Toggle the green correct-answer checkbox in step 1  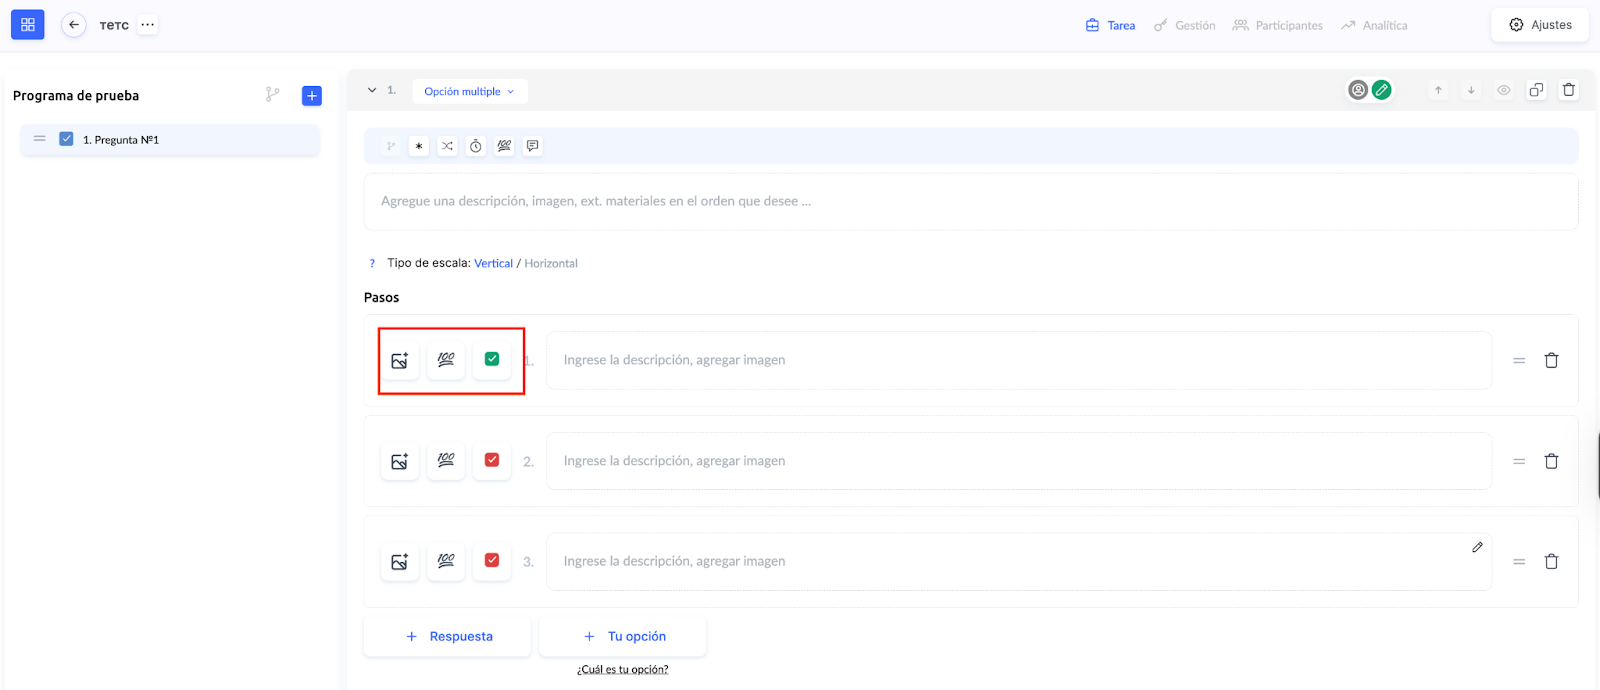coord(492,359)
